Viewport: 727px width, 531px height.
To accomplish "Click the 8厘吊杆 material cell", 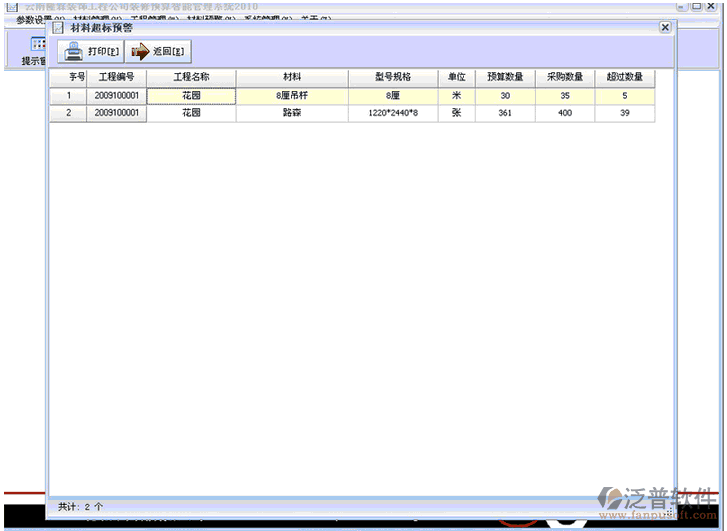I will [x=292, y=96].
